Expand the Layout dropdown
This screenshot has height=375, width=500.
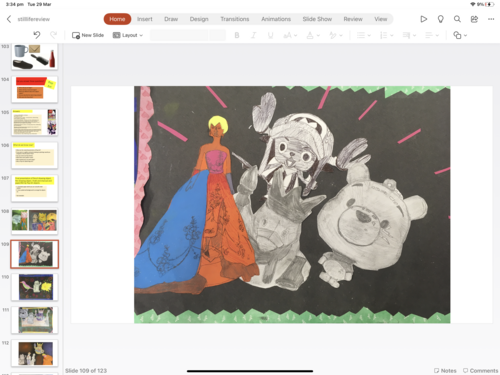click(x=128, y=35)
